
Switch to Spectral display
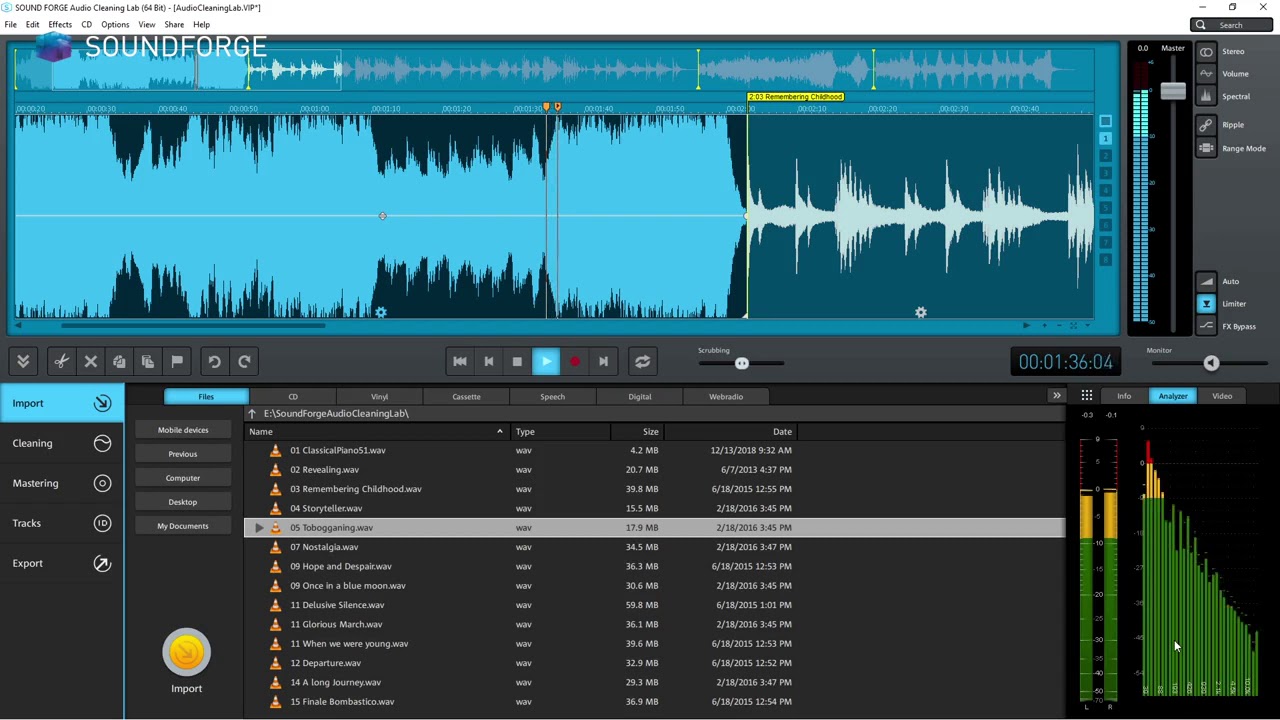click(1206, 96)
